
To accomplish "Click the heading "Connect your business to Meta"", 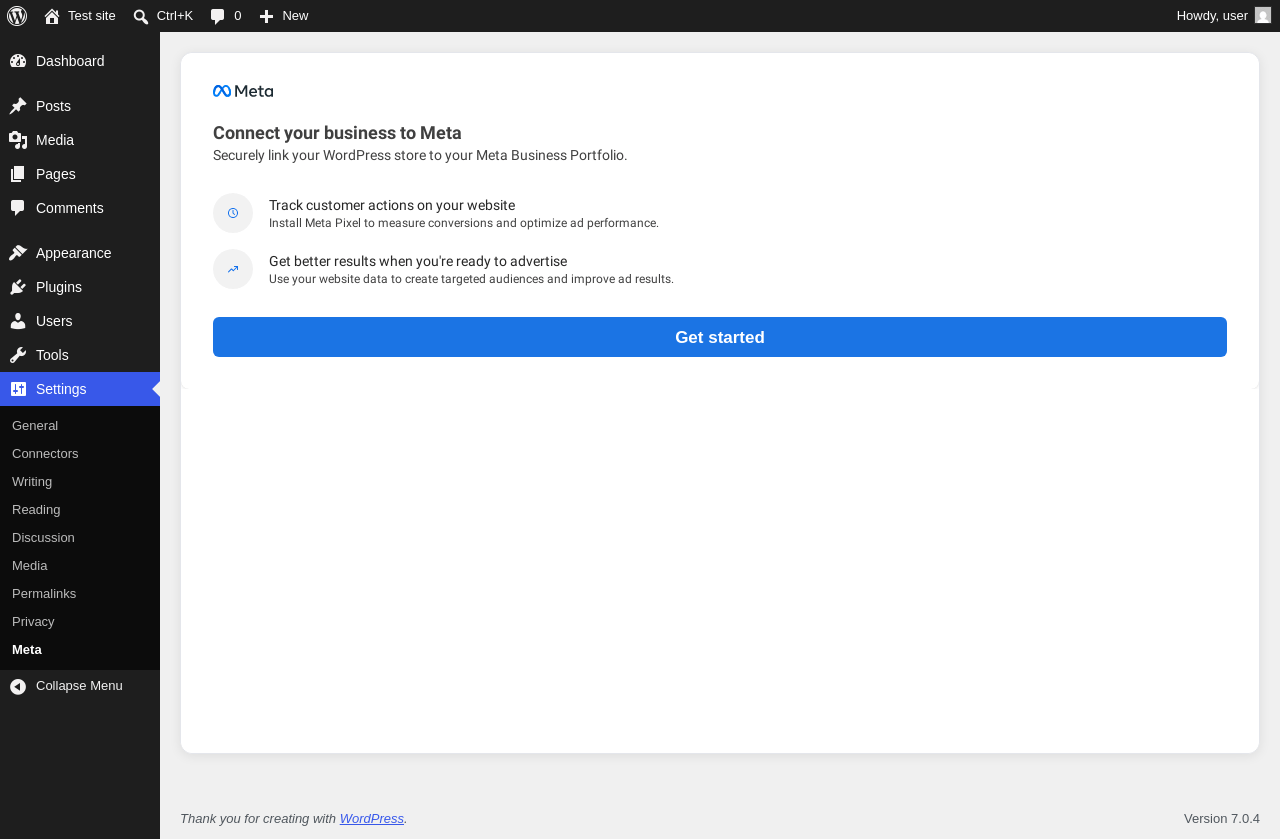I will [x=337, y=133].
